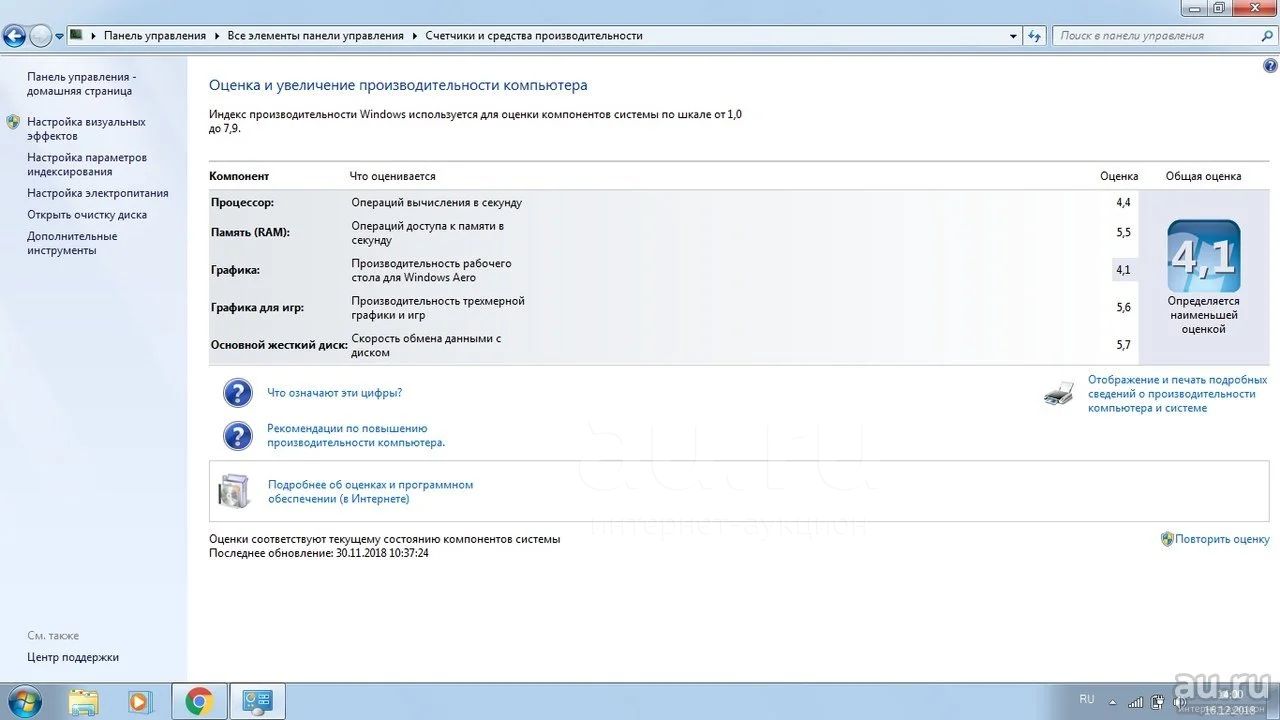Screen dimensions: 1280x720
Task: Click the 4,1 overall score badge
Action: [x=1204, y=257]
